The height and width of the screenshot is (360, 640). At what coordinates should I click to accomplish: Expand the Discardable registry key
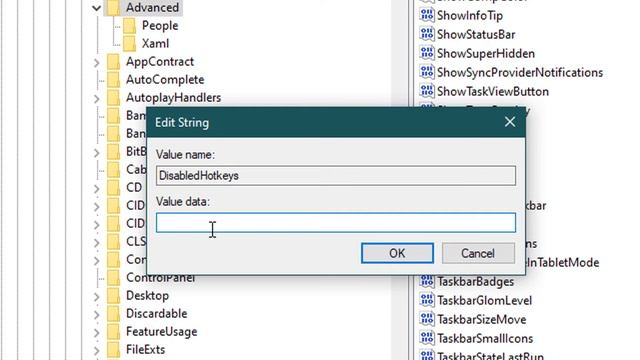point(96,314)
